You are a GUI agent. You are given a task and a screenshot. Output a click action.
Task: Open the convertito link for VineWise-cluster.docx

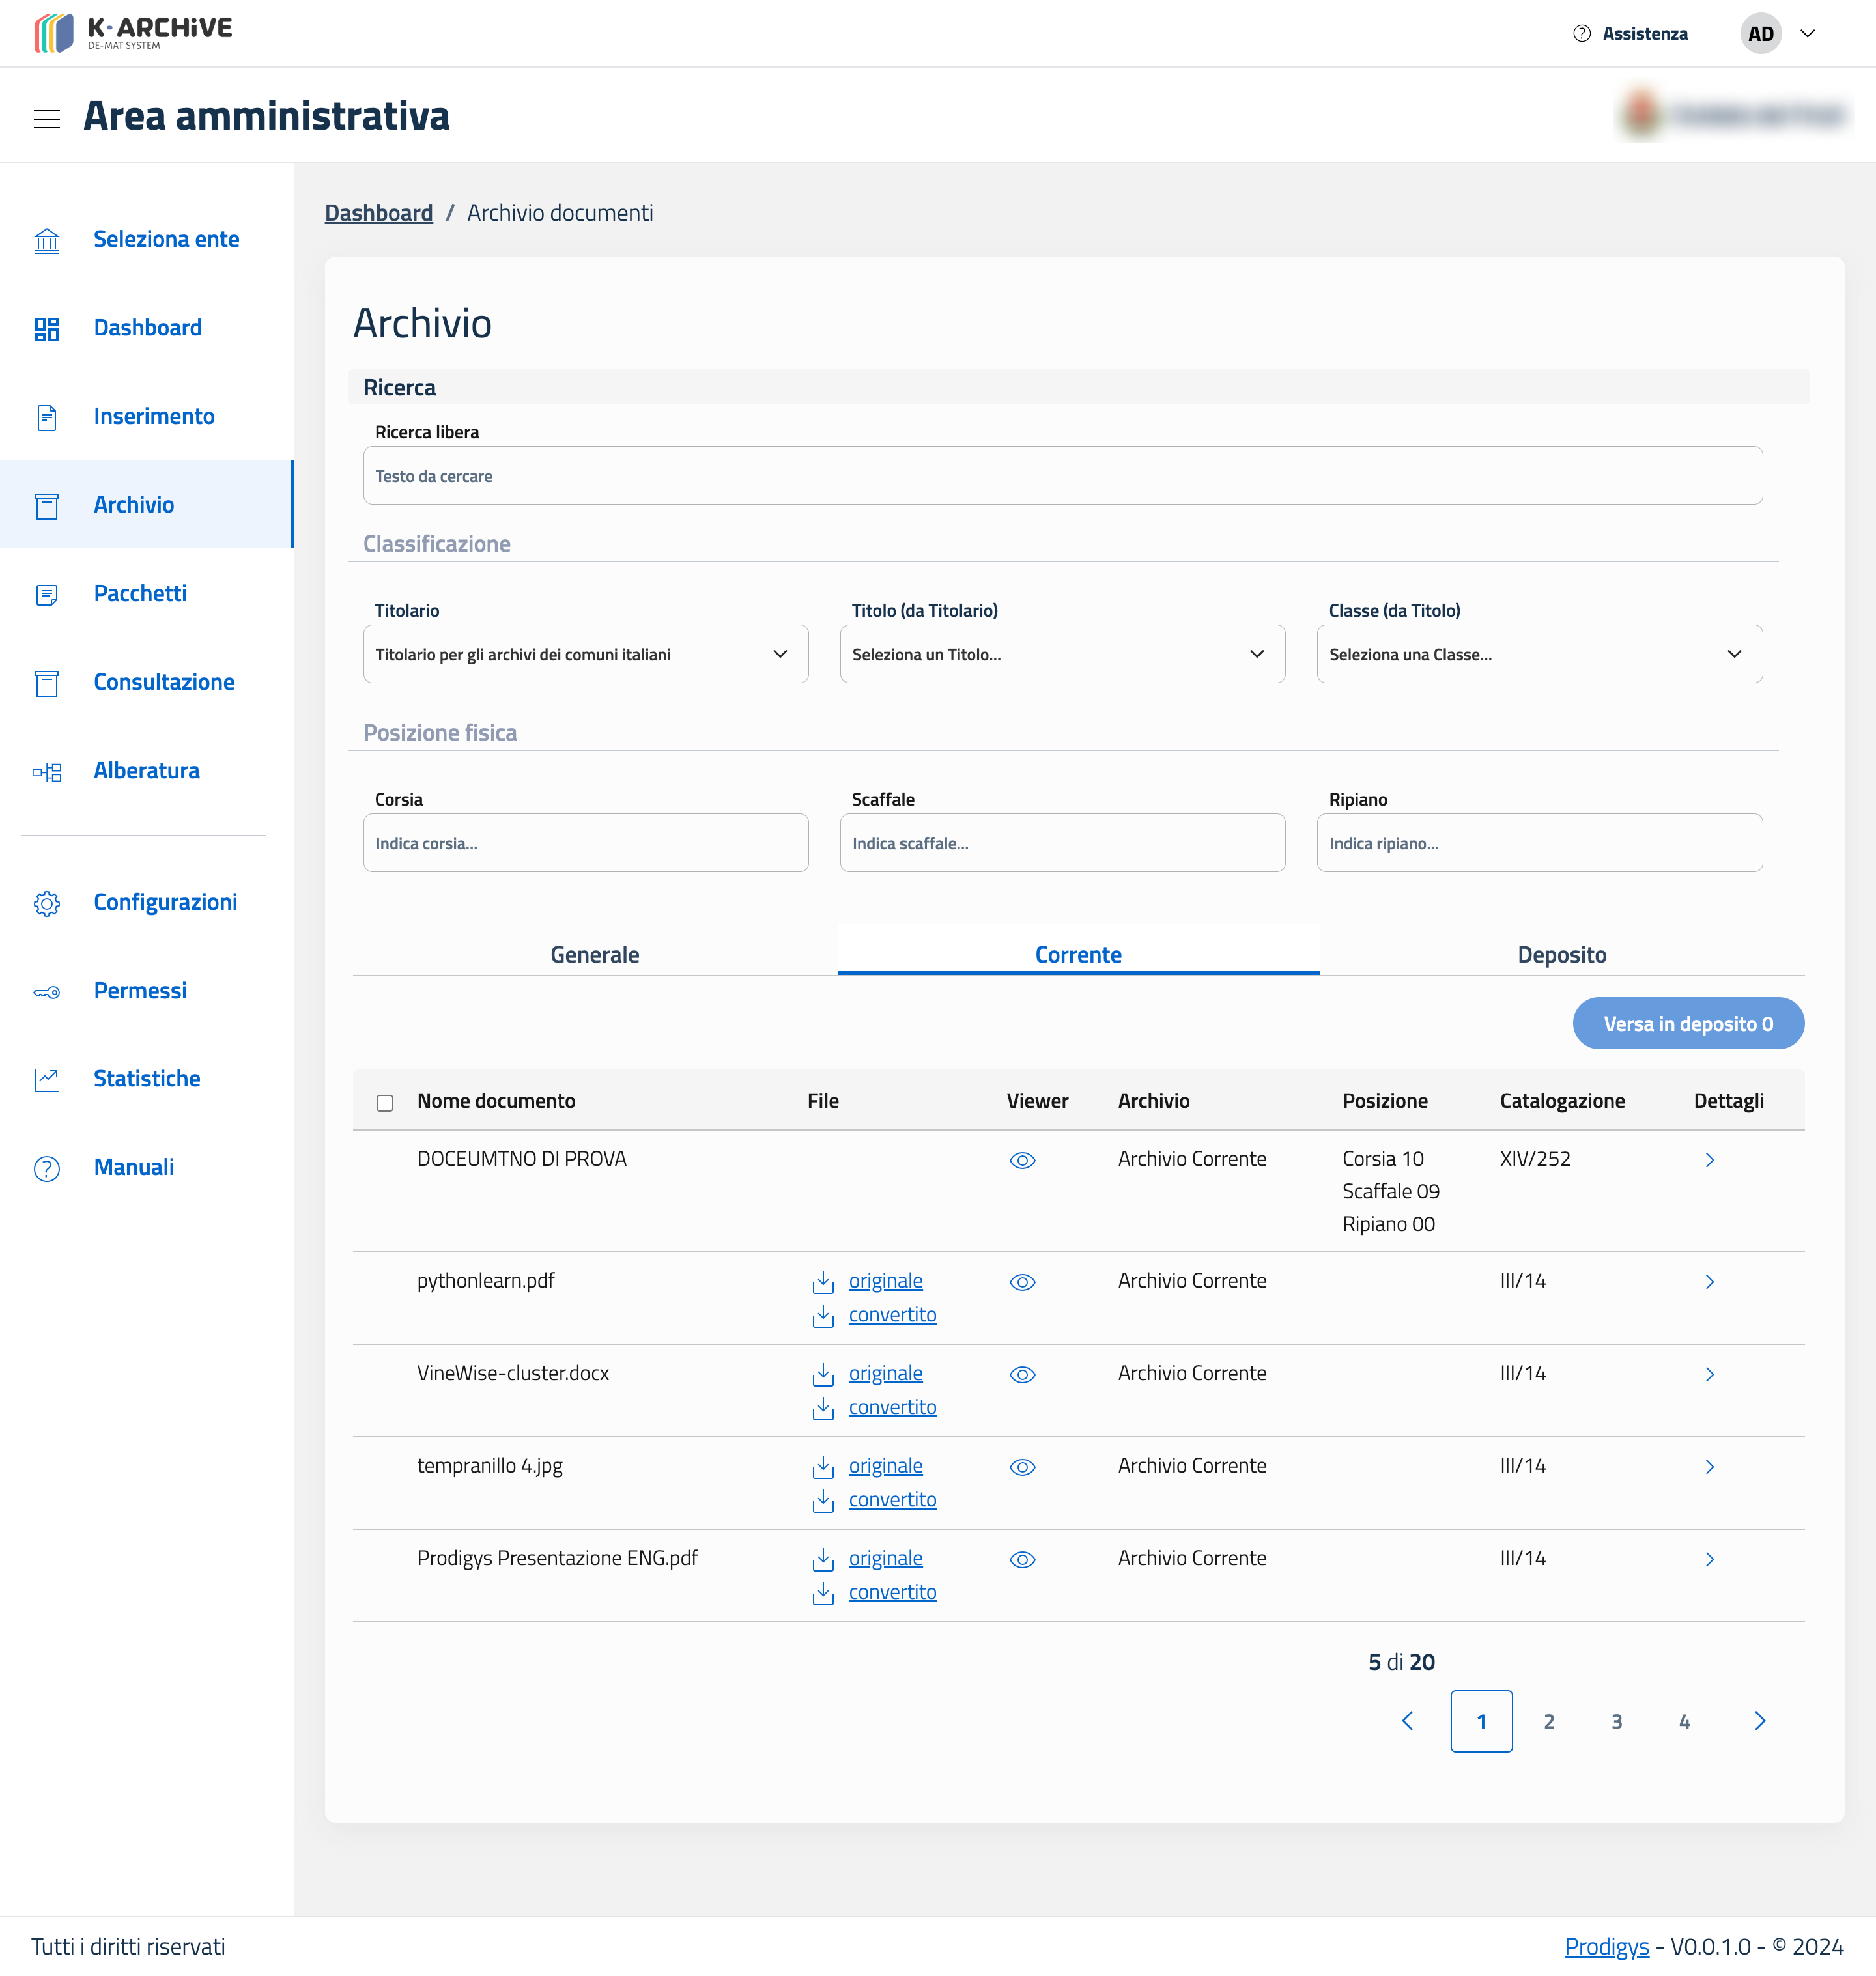click(x=892, y=1407)
